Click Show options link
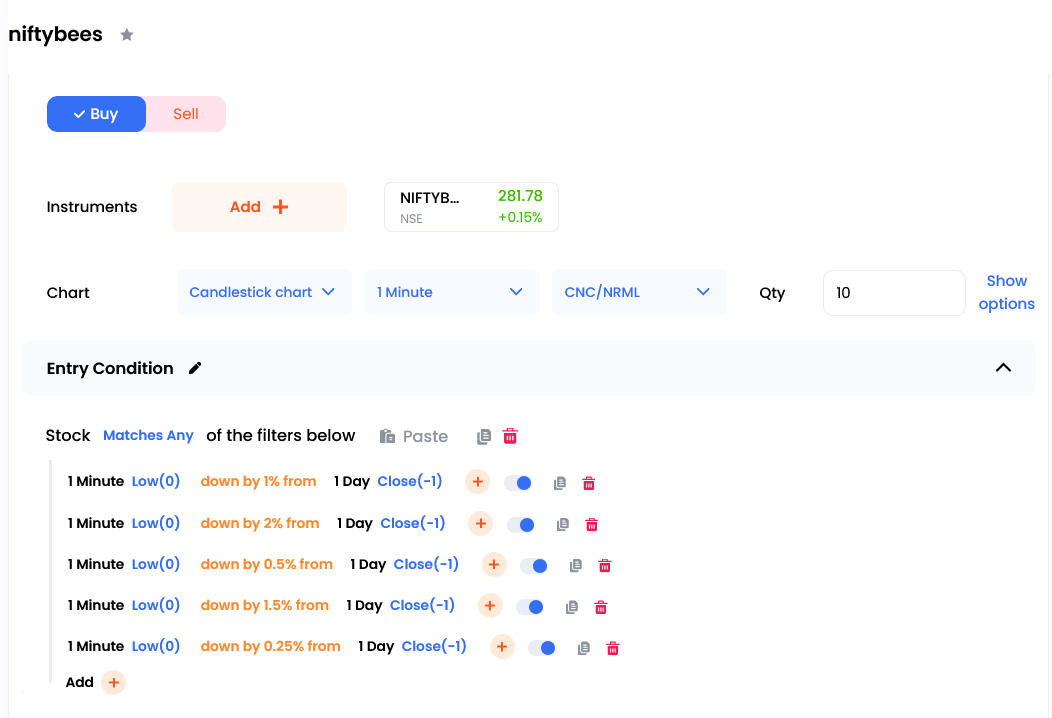The width and height of the screenshot is (1052, 718). click(1006, 292)
